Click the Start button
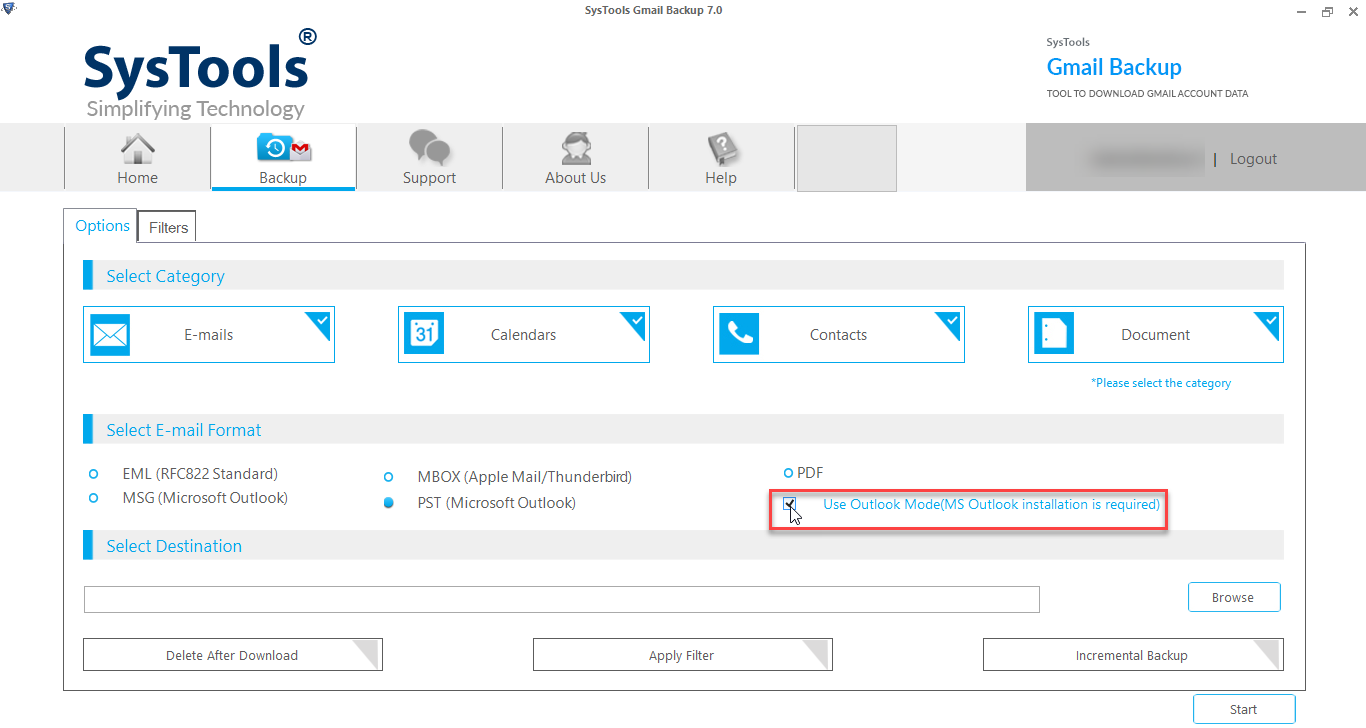1366x728 pixels. 1244,709
